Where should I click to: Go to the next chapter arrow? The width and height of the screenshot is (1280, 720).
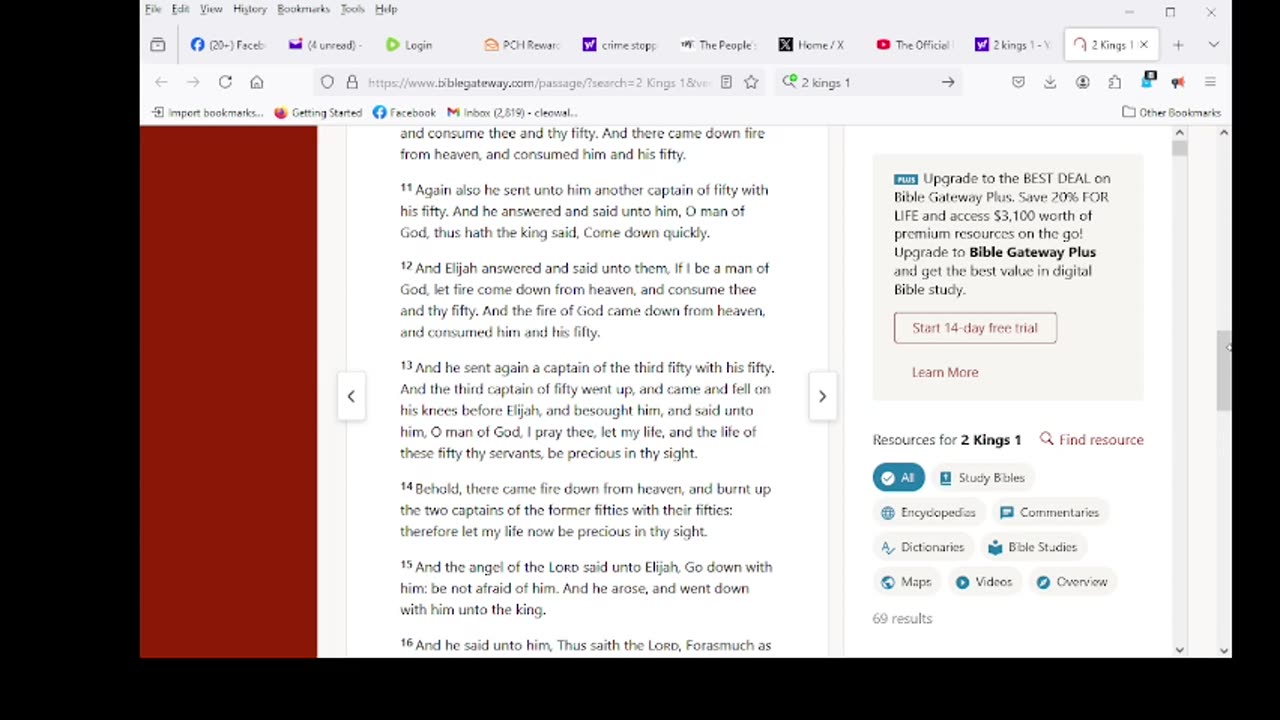822,396
